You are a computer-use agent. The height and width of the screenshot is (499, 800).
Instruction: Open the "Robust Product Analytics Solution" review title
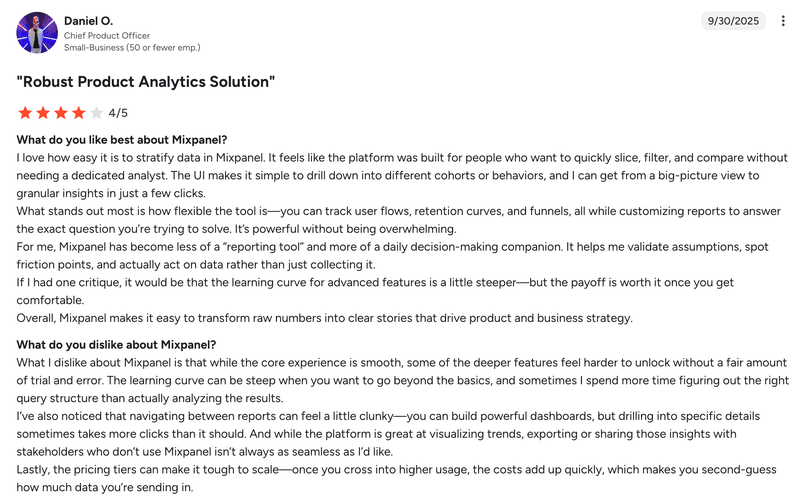(x=146, y=81)
